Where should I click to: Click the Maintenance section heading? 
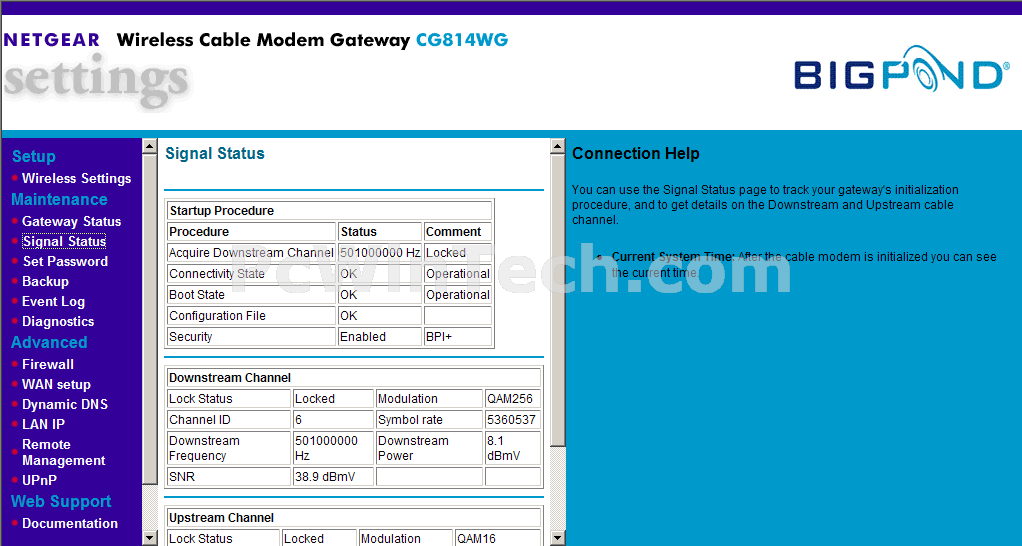(59, 199)
